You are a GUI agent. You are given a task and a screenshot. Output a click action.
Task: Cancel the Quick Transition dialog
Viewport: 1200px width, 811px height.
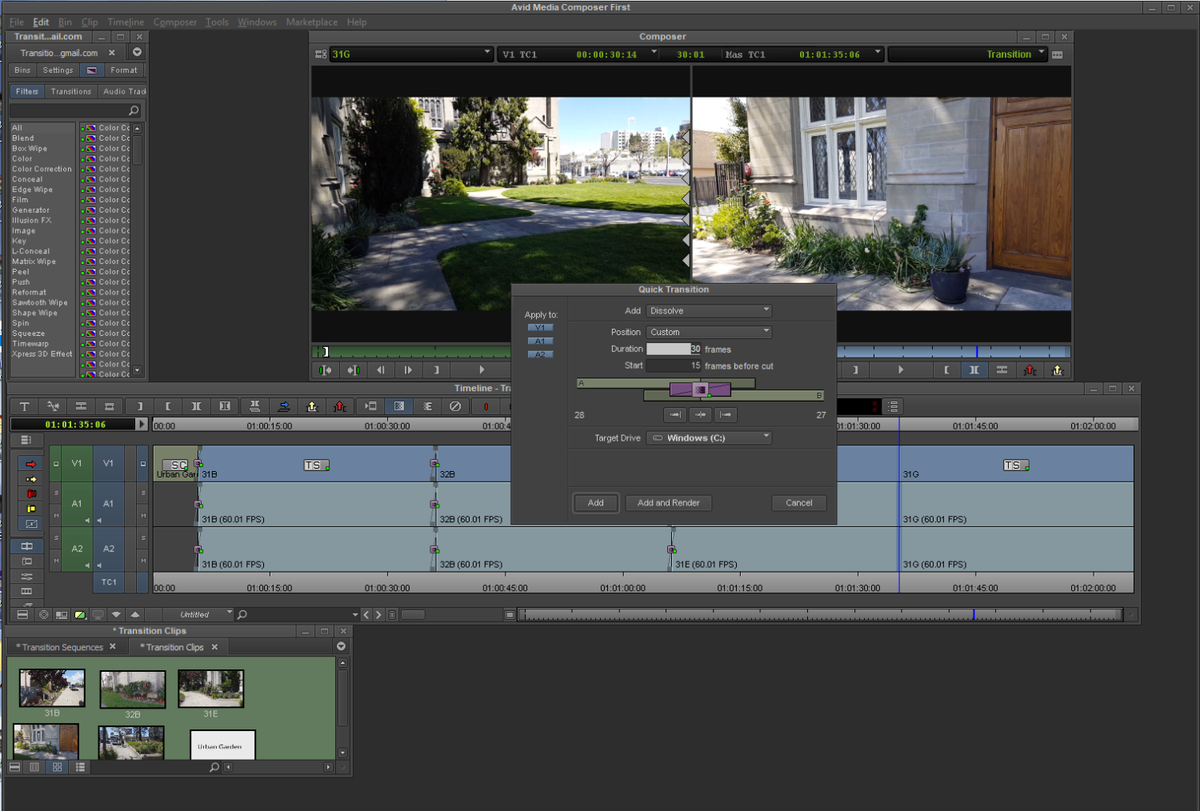798,503
